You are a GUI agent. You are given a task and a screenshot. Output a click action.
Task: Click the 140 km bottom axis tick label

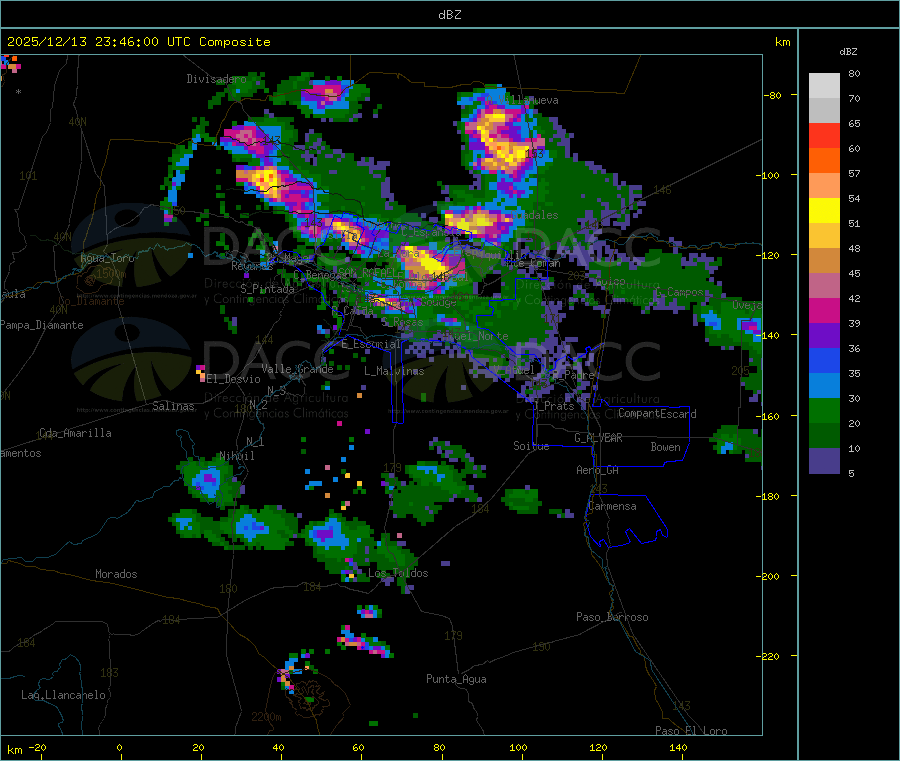click(678, 747)
